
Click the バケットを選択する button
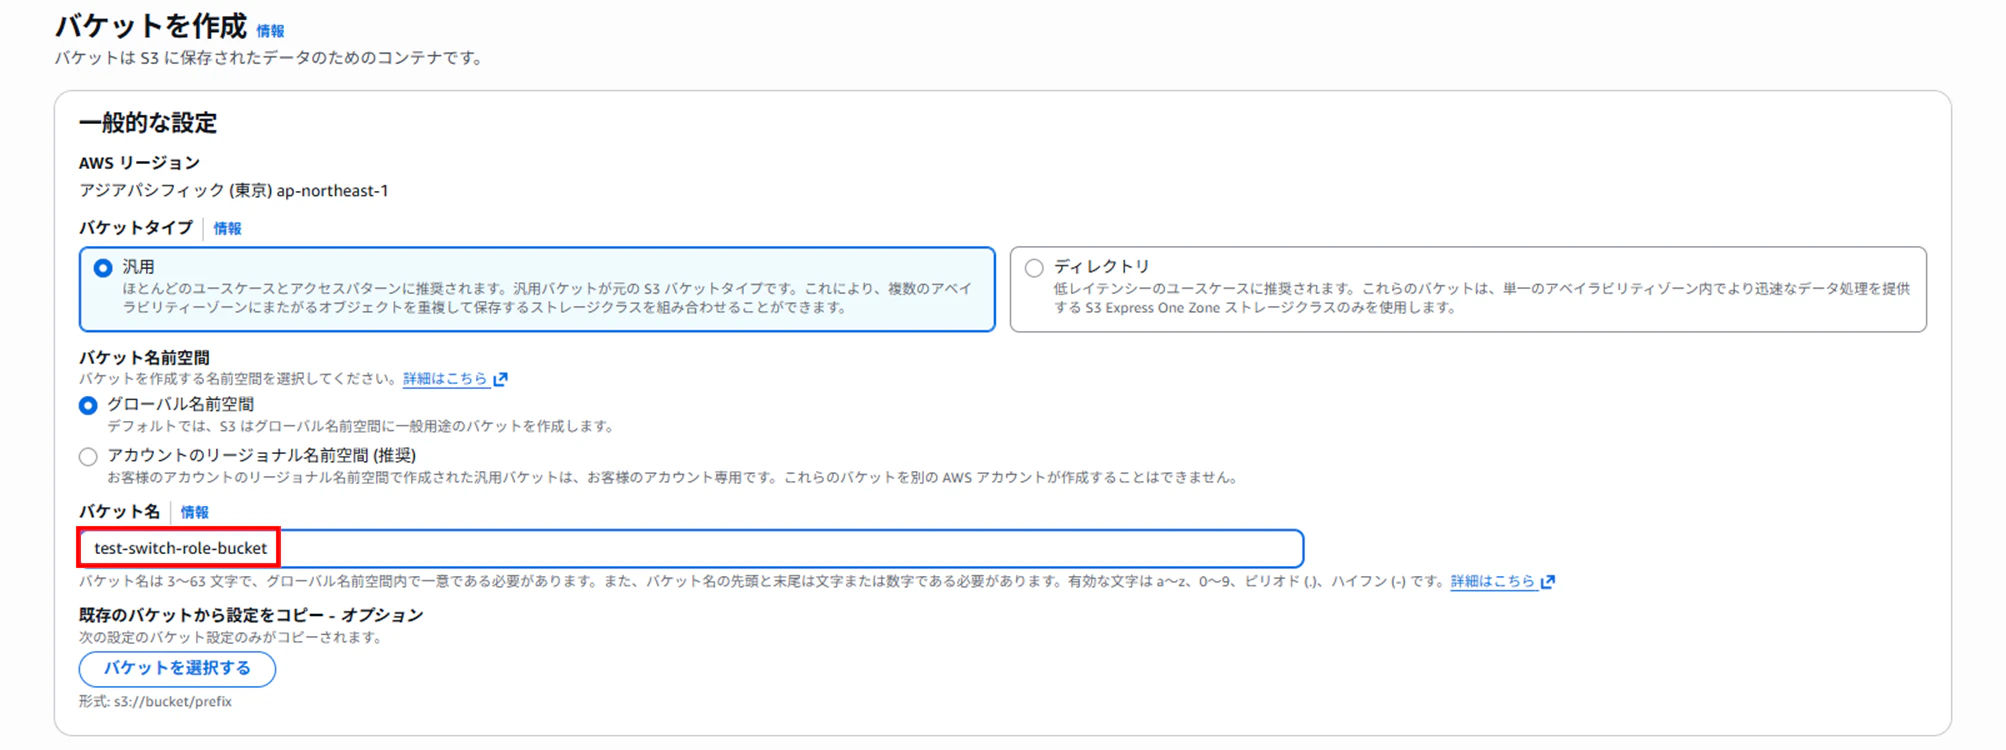[x=177, y=668]
